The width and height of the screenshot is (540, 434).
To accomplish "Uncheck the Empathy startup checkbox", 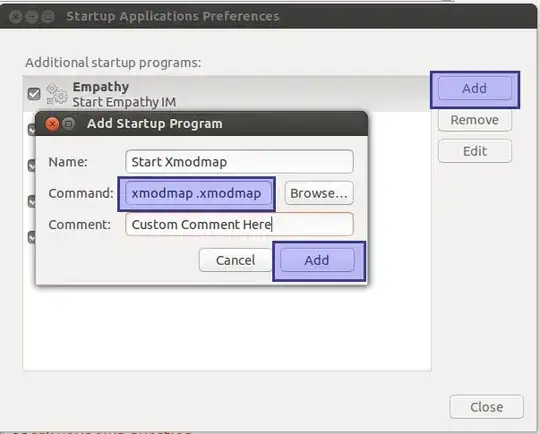I will pyautogui.click(x=34, y=94).
